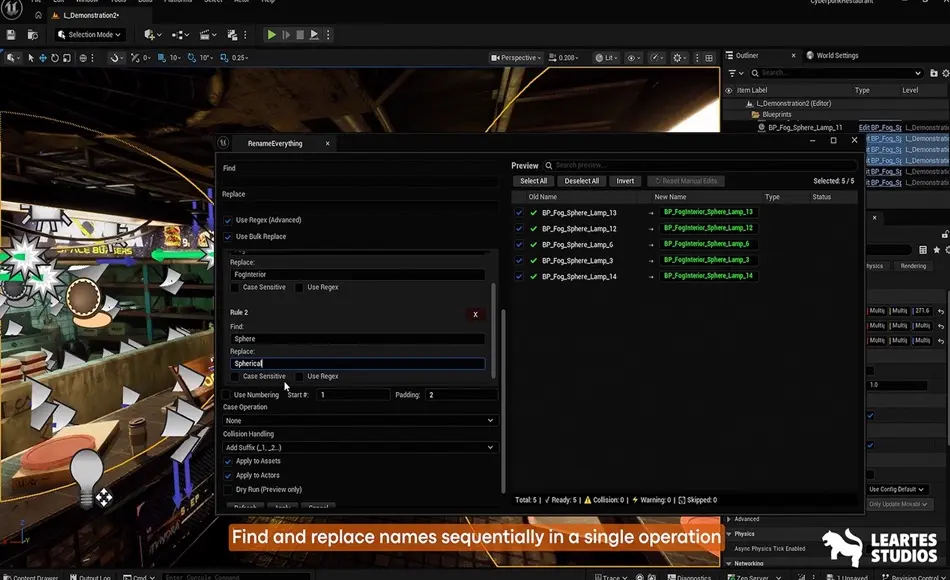The width and height of the screenshot is (950, 580).
Task: Open the Rendering filter tab in Details
Action: [x=913, y=266]
